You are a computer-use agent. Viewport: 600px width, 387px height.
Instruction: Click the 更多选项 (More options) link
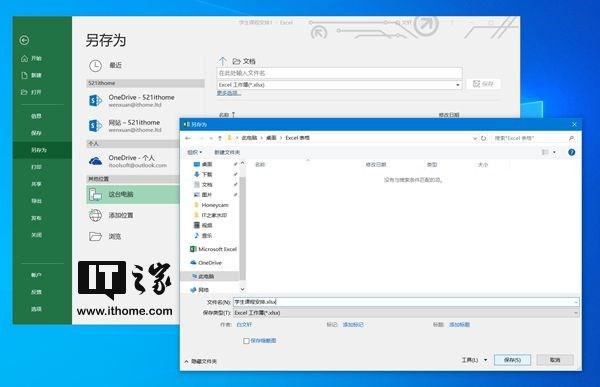[x=229, y=93]
